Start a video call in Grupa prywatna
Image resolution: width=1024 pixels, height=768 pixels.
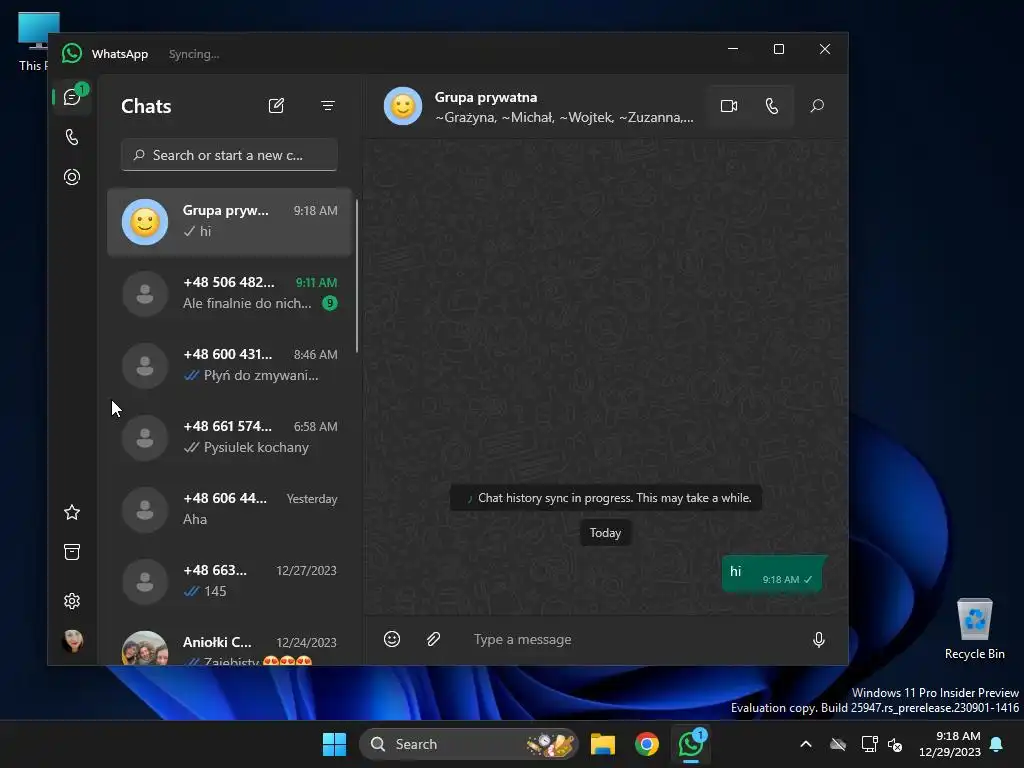coord(729,106)
